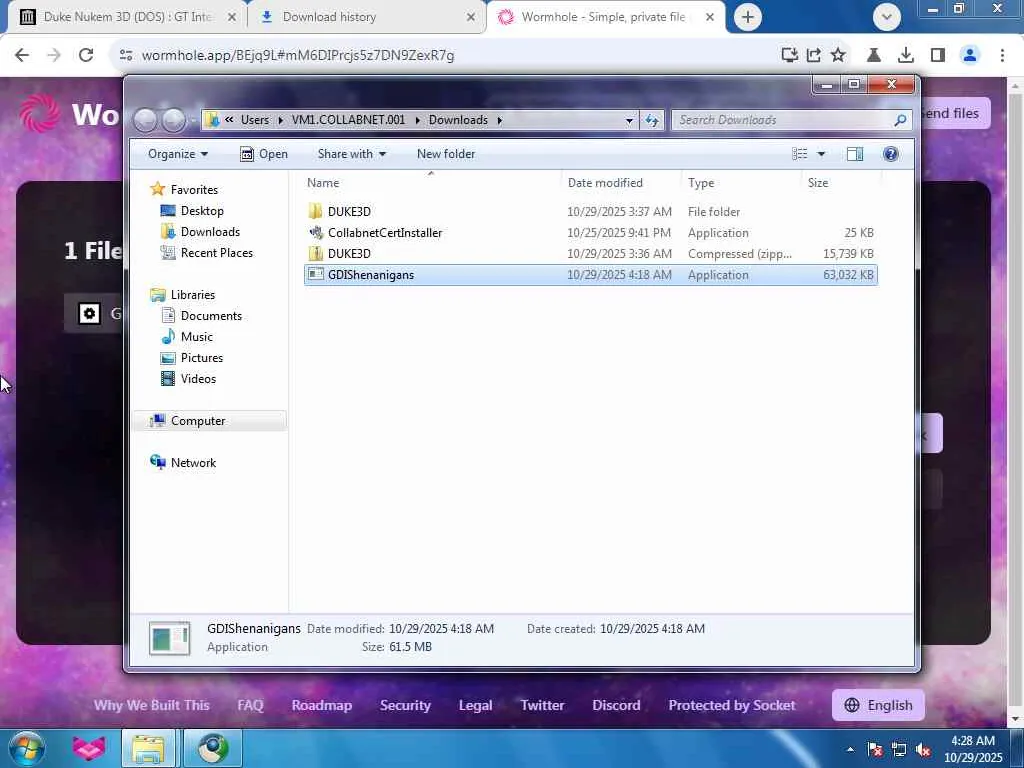Open a new browser tab

[748, 17]
